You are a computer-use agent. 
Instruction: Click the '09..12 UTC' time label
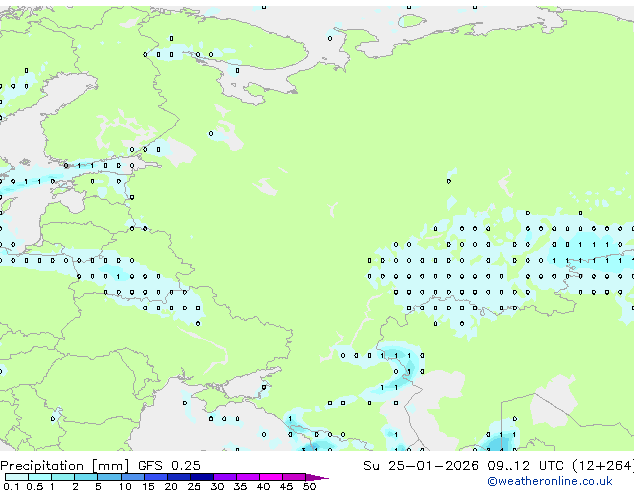[525, 466]
